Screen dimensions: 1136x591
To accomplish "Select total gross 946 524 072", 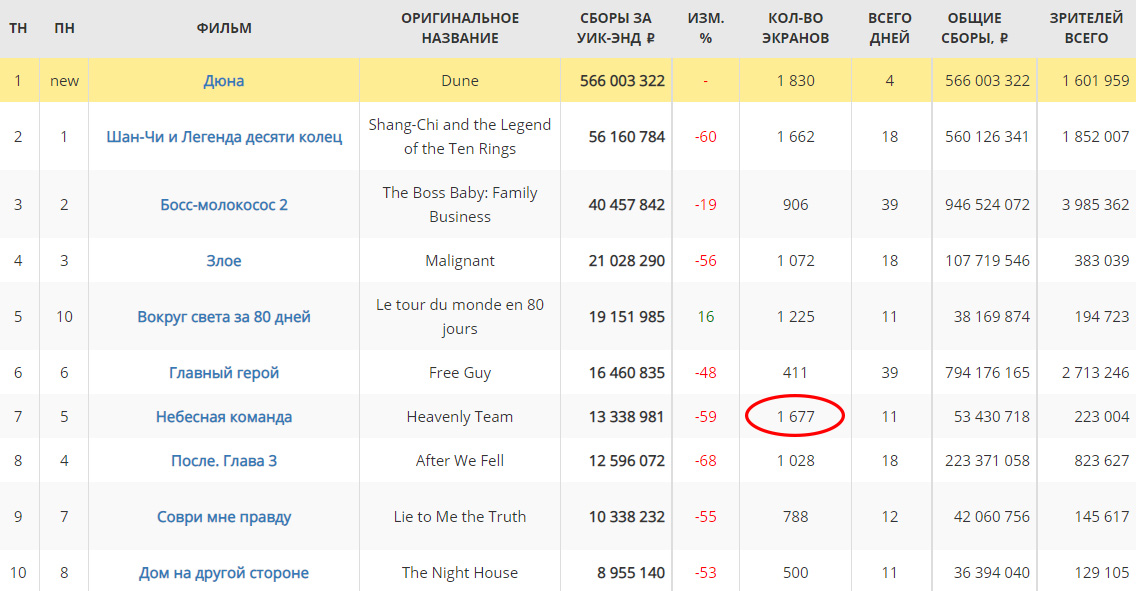I will point(987,204).
